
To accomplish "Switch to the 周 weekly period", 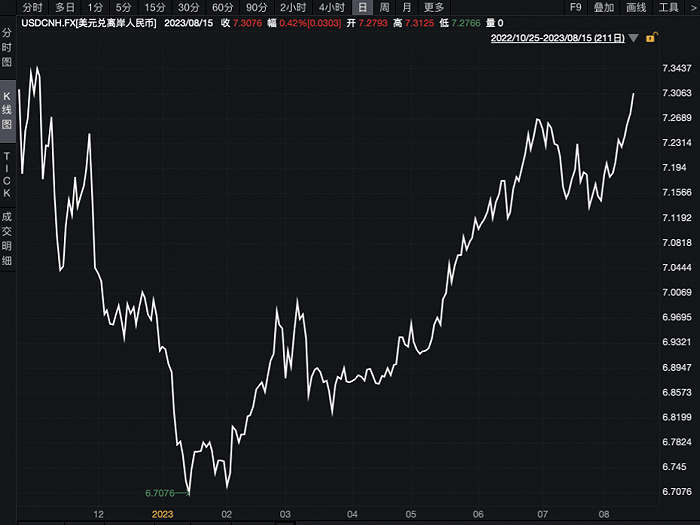I will coord(384,7).
